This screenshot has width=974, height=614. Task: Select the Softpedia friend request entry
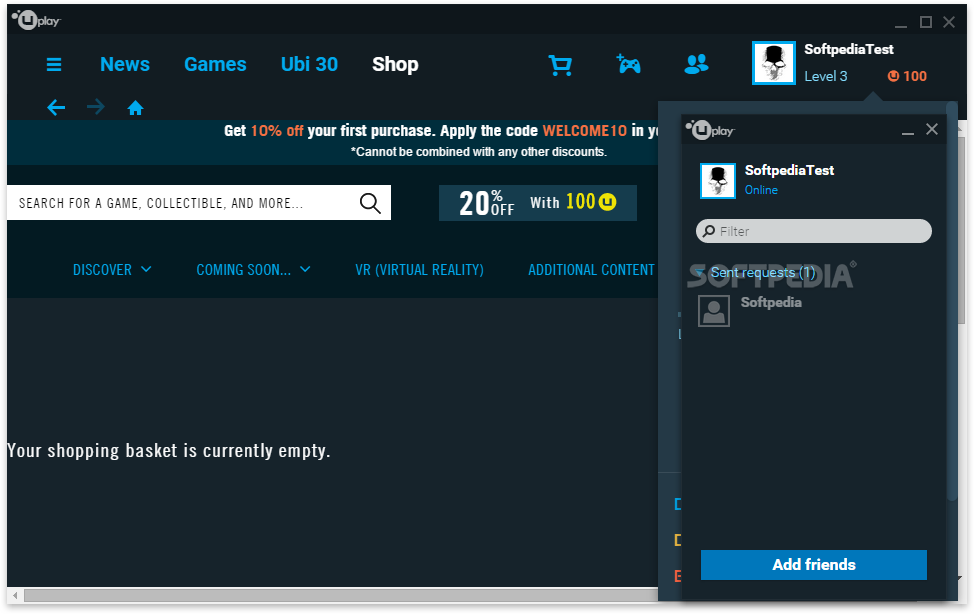point(814,310)
